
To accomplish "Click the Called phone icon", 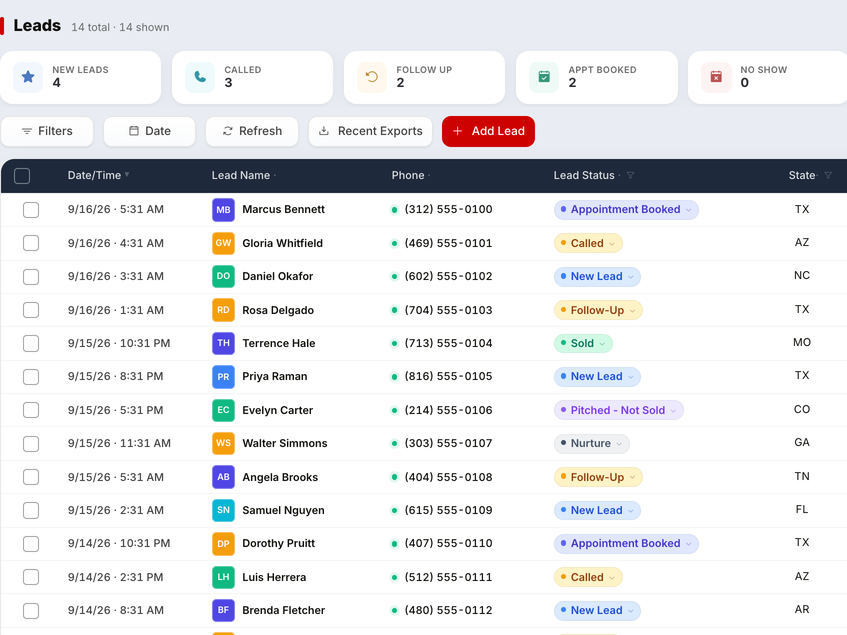I will (200, 77).
